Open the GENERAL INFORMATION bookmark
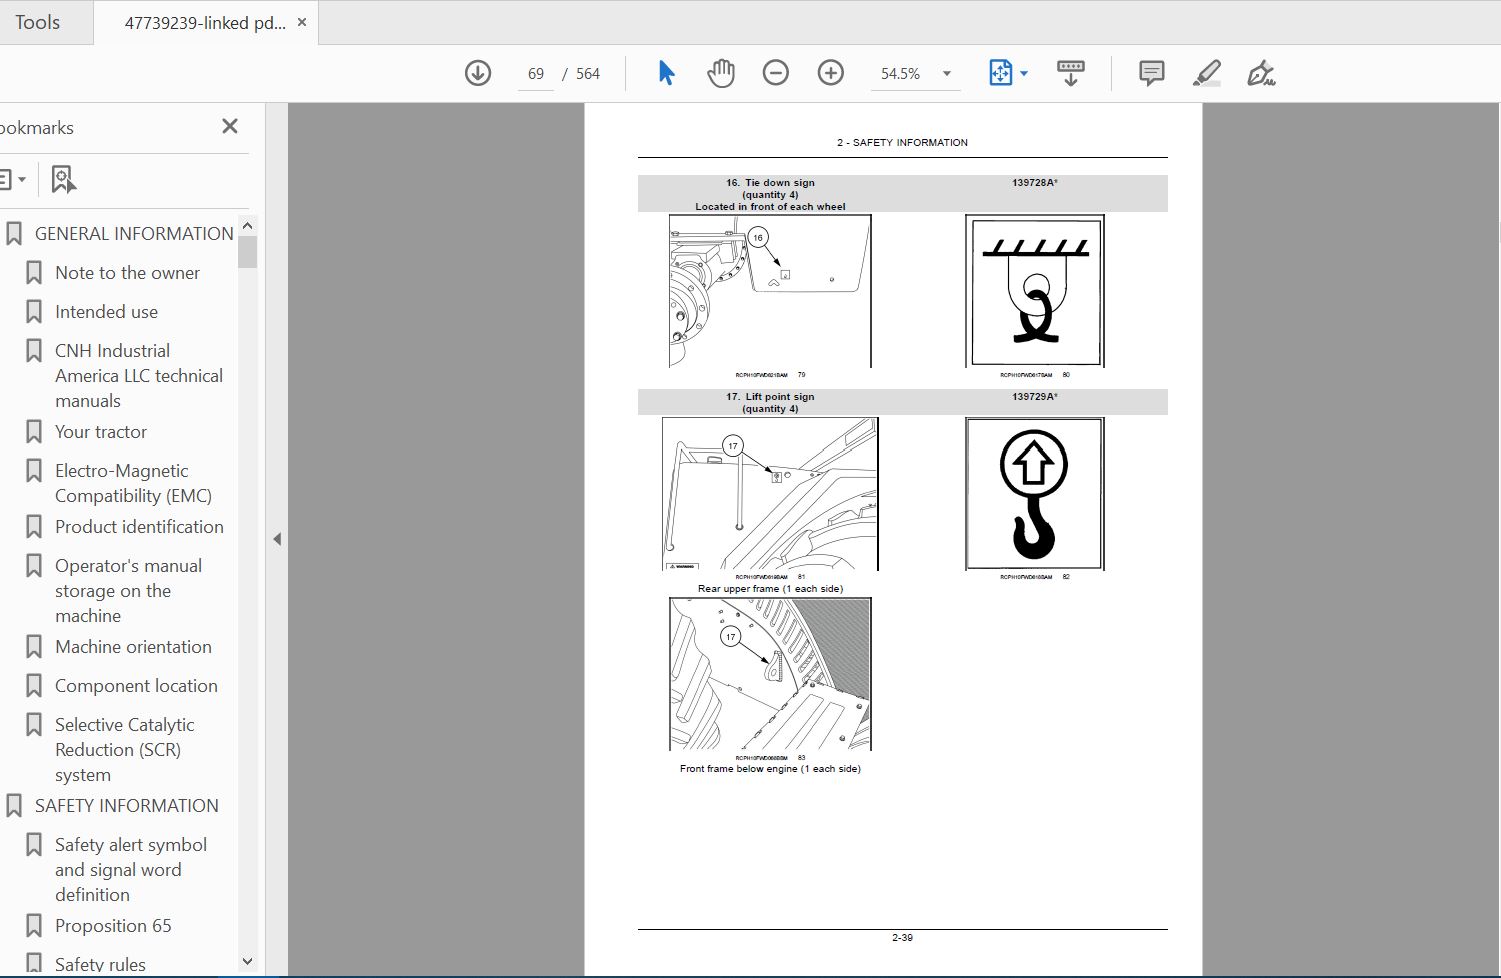This screenshot has height=978, width=1501. 134,234
